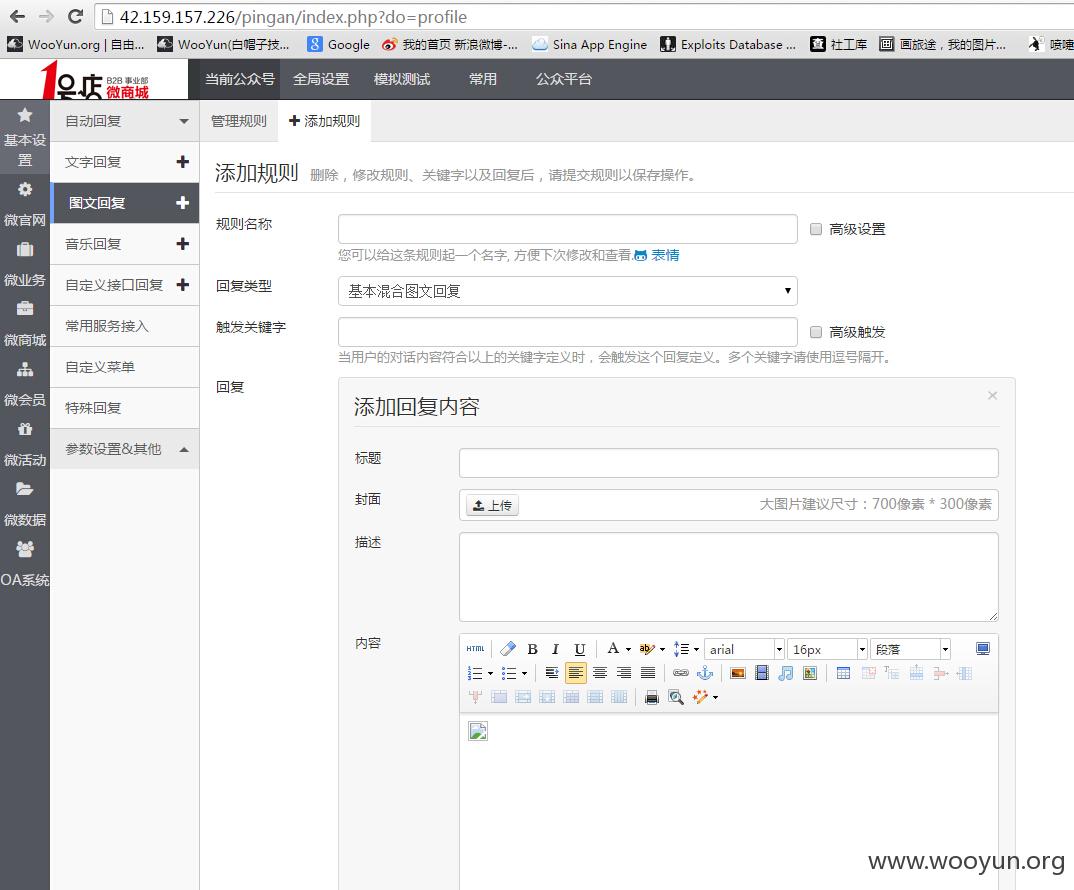Enable the 高级设置 checkbox
Viewport: 1074px width, 890px height.
tap(816, 229)
